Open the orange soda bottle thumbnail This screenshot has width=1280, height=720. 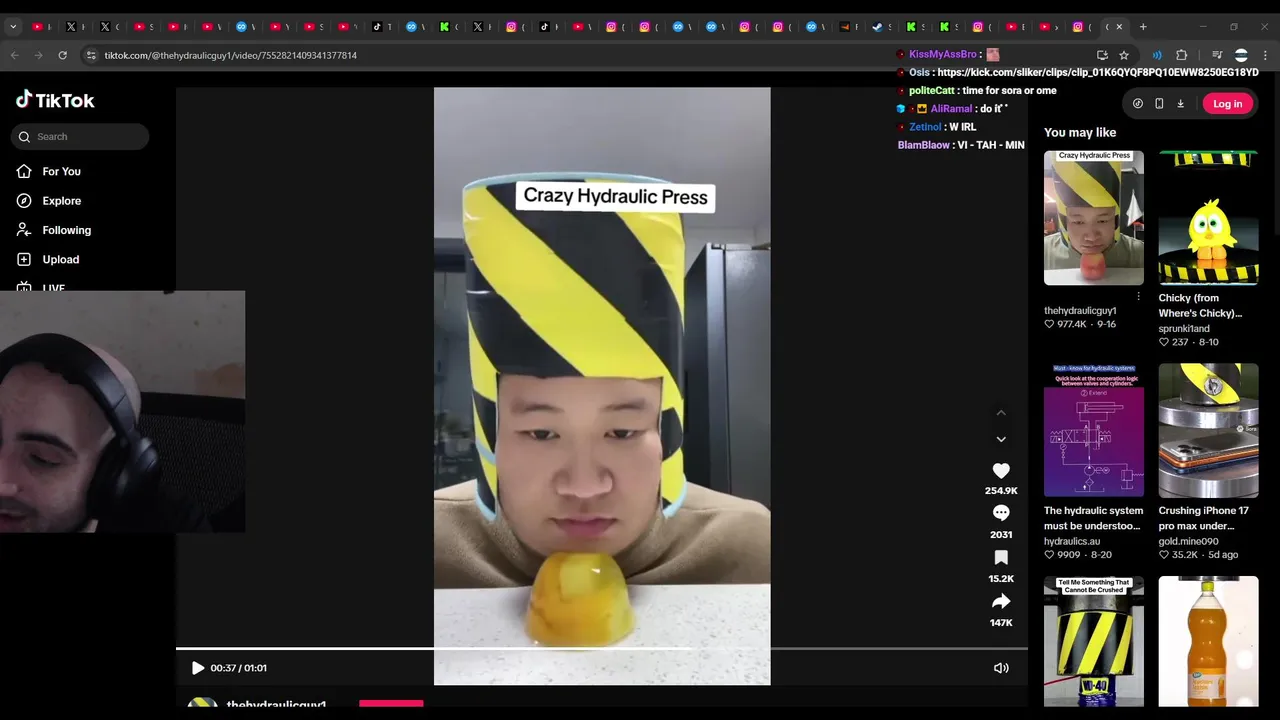[x=1208, y=642]
